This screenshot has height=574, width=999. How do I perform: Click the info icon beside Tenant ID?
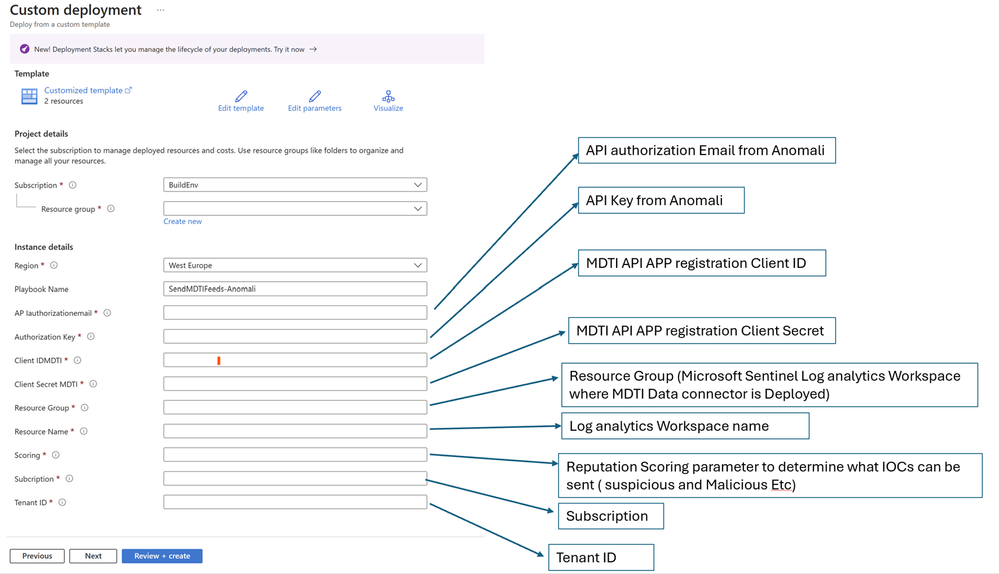62,503
